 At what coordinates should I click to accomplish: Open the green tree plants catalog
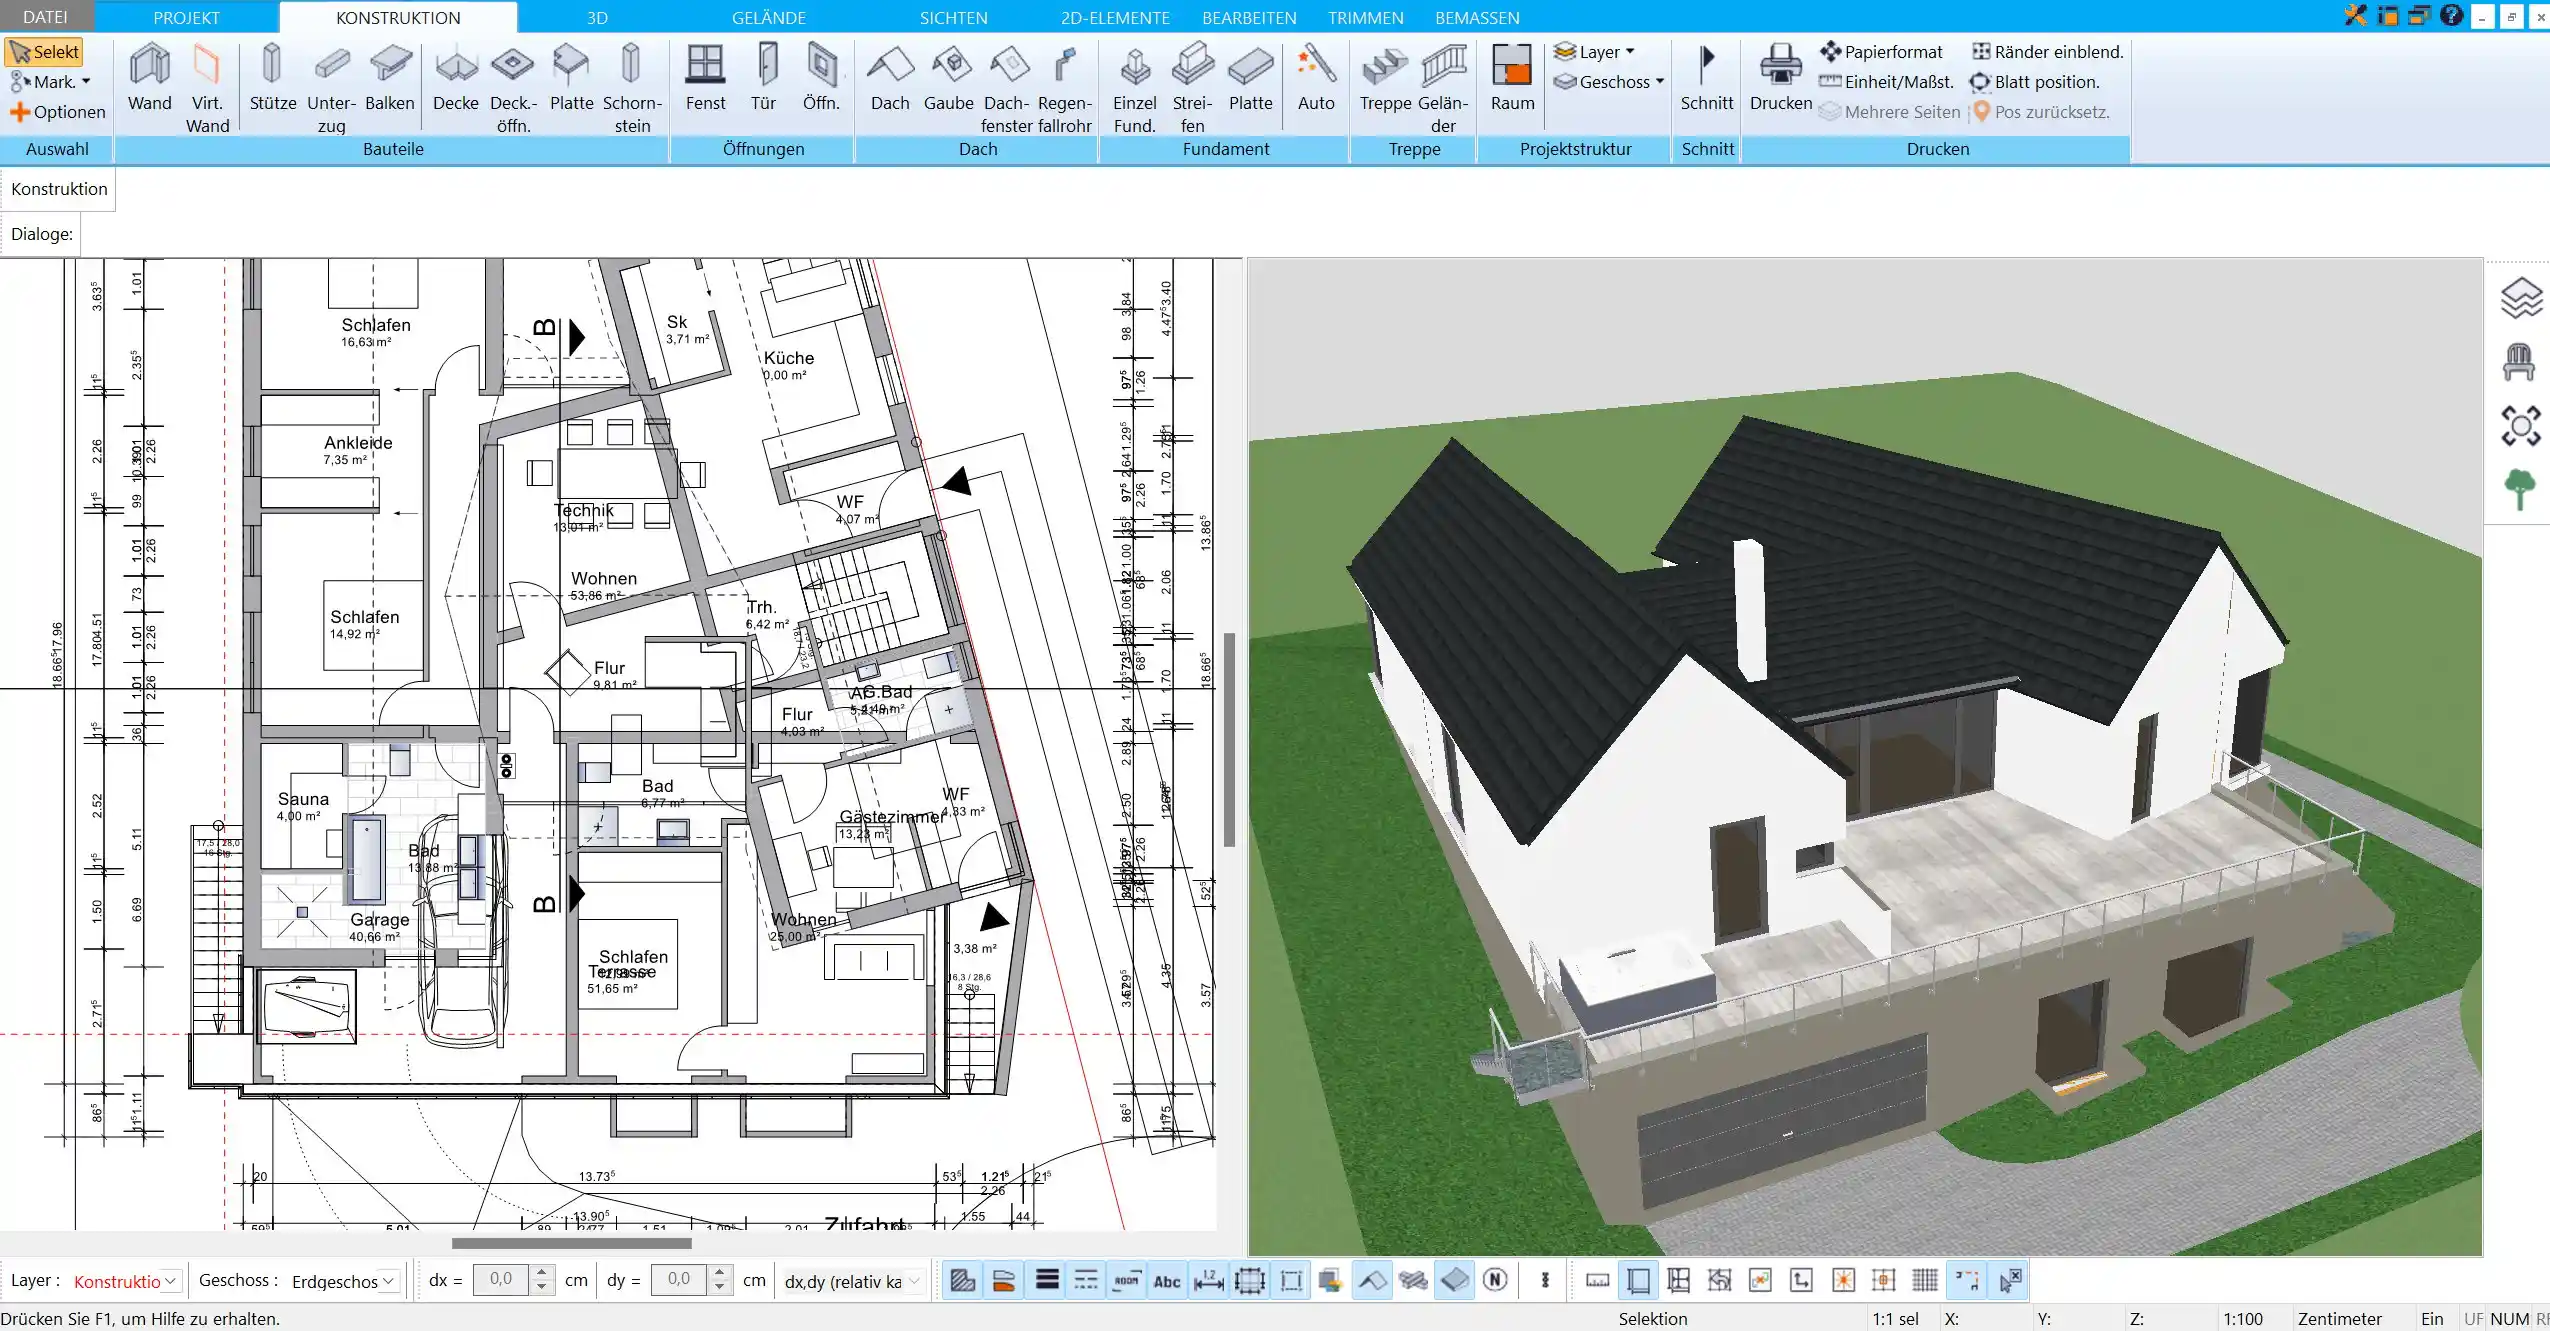point(2520,490)
